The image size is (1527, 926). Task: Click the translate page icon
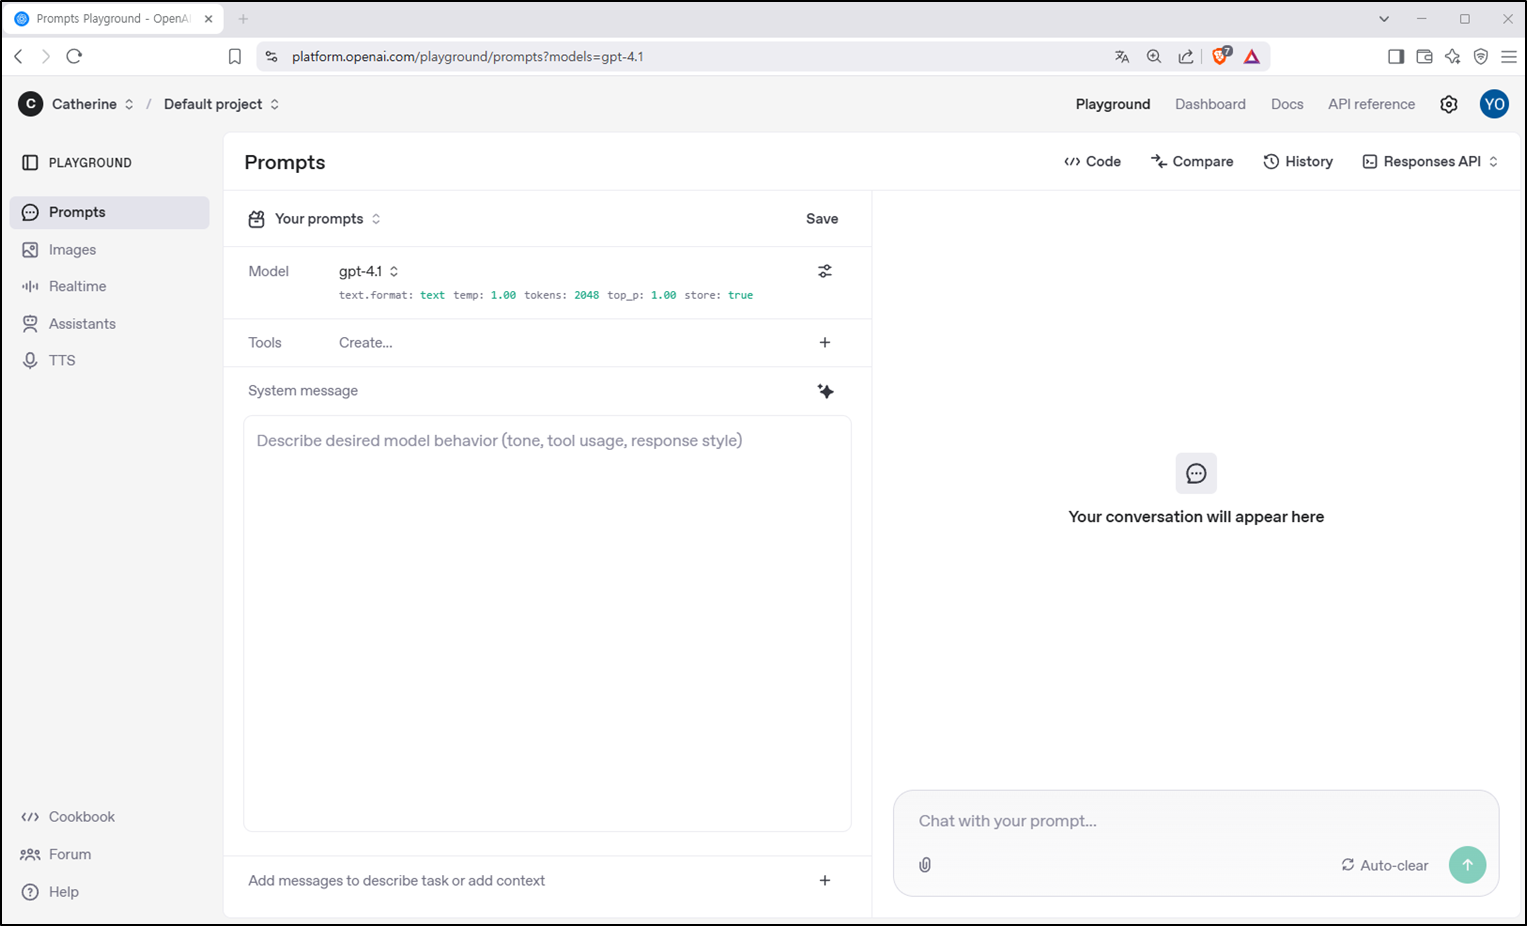point(1122,56)
